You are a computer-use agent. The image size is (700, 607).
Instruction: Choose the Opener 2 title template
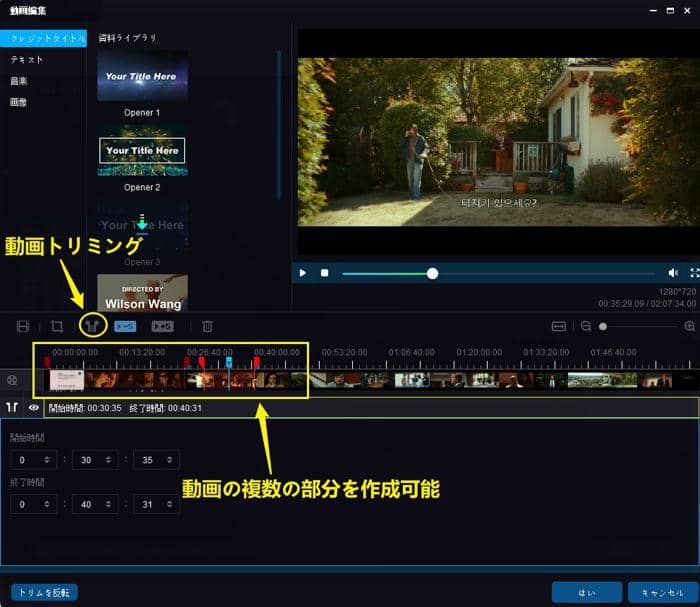tap(142, 150)
